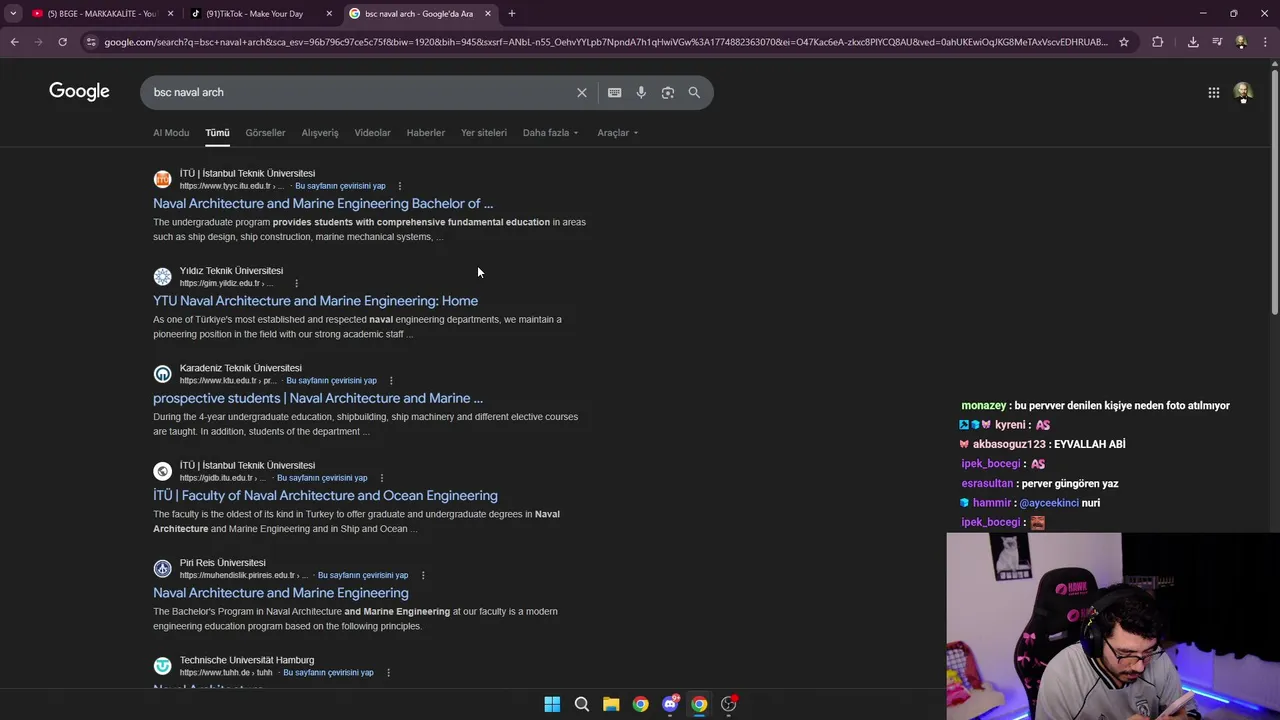The image size is (1280, 720).
Task: Click the browser address bar URL
Action: pos(606,42)
